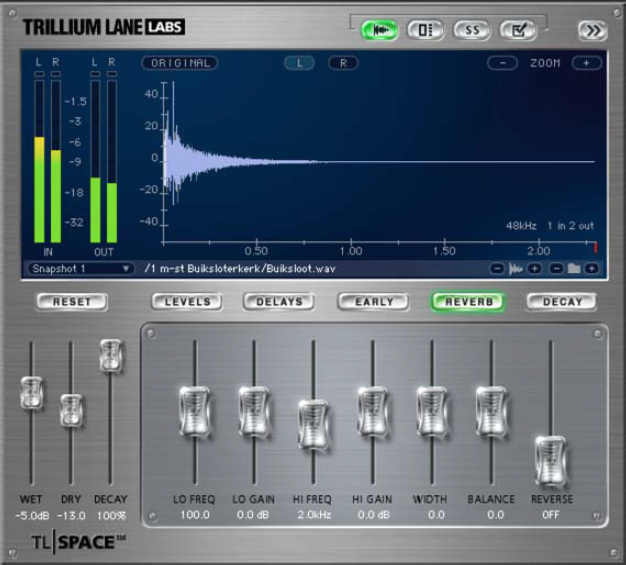The image size is (626, 565).
Task: Zoom out using the ZOOM minus button
Action: pyautogui.click(x=503, y=63)
